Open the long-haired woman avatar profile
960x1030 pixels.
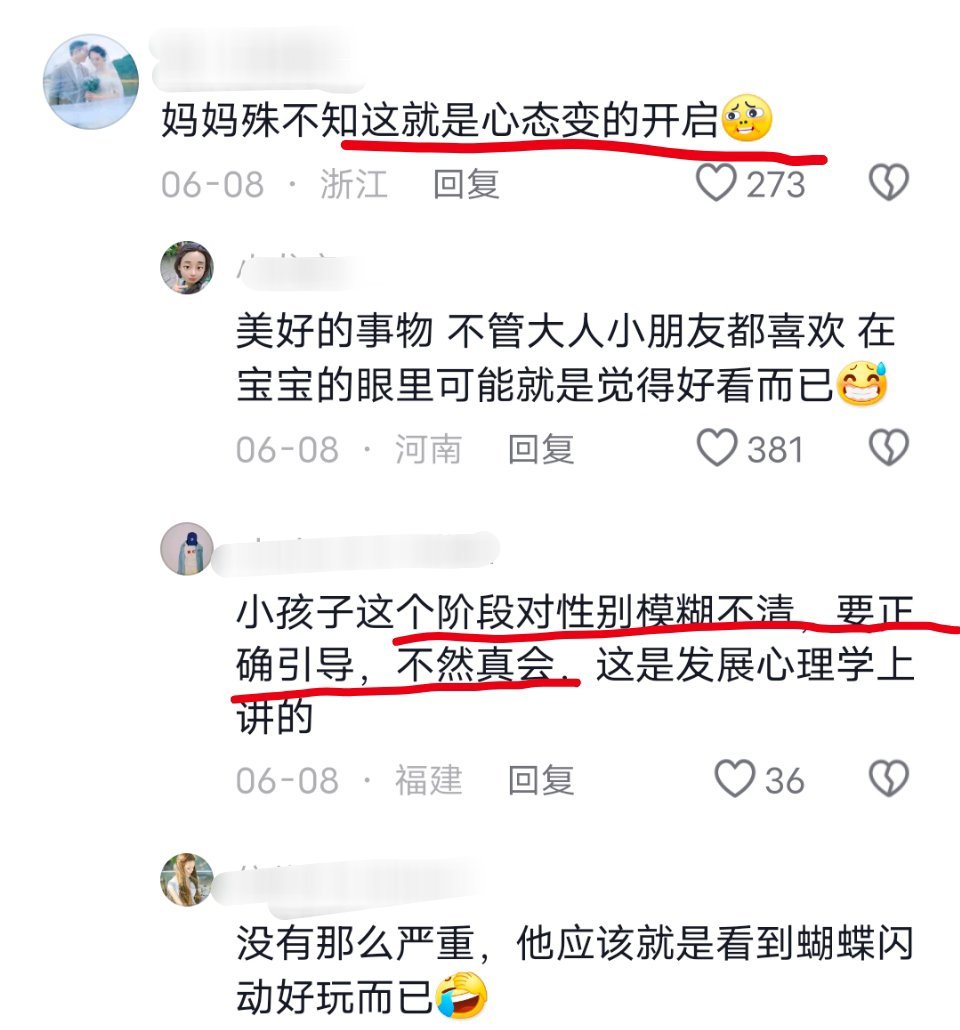click(x=187, y=880)
